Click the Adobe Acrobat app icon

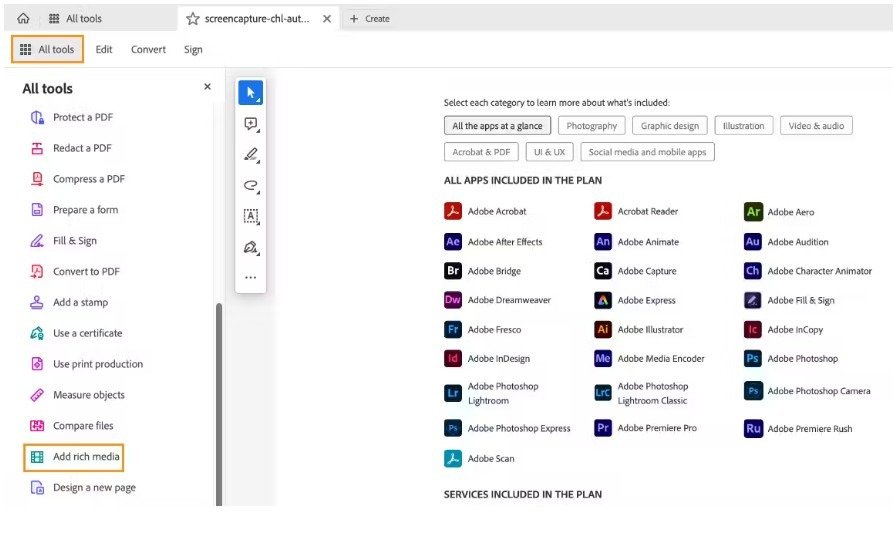pos(453,211)
